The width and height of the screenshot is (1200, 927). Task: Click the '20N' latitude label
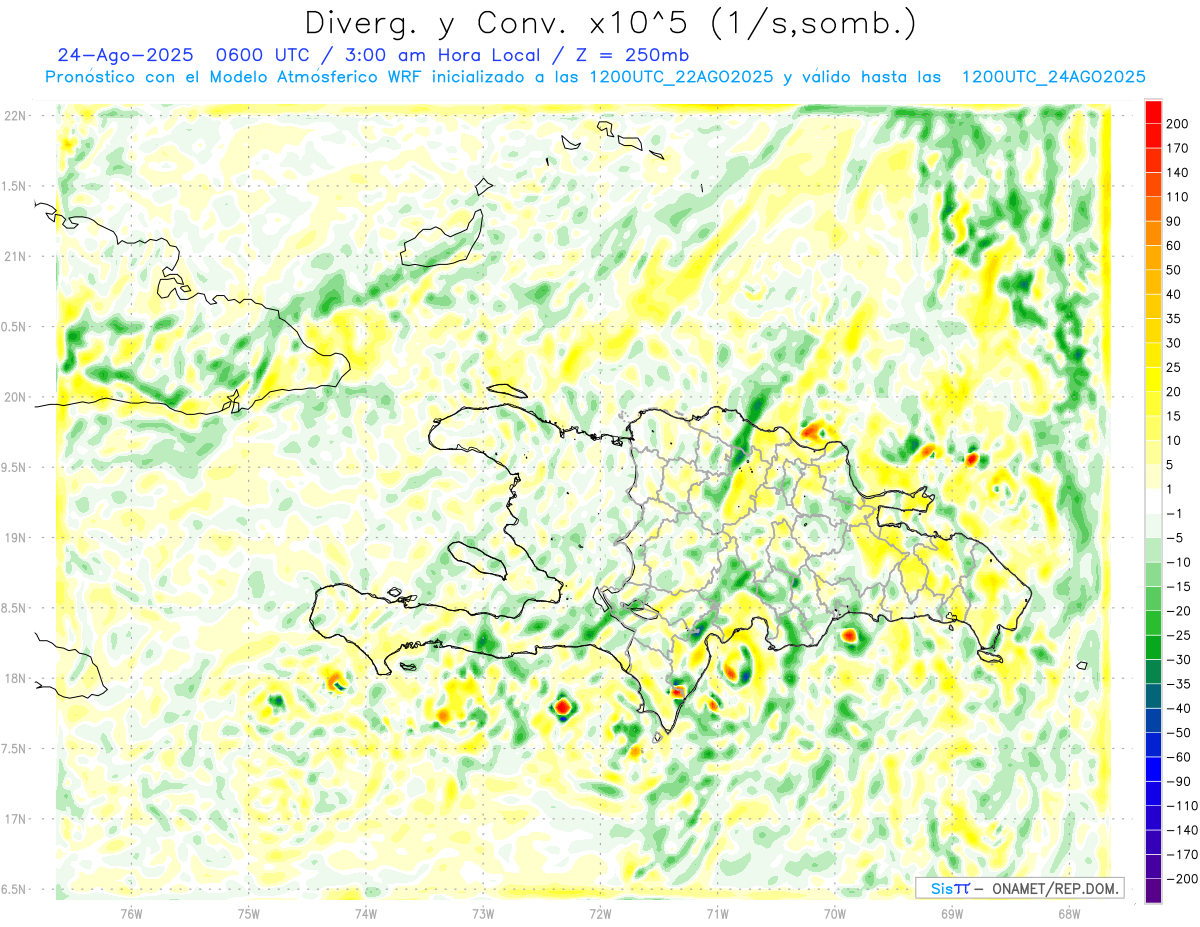(x=16, y=397)
